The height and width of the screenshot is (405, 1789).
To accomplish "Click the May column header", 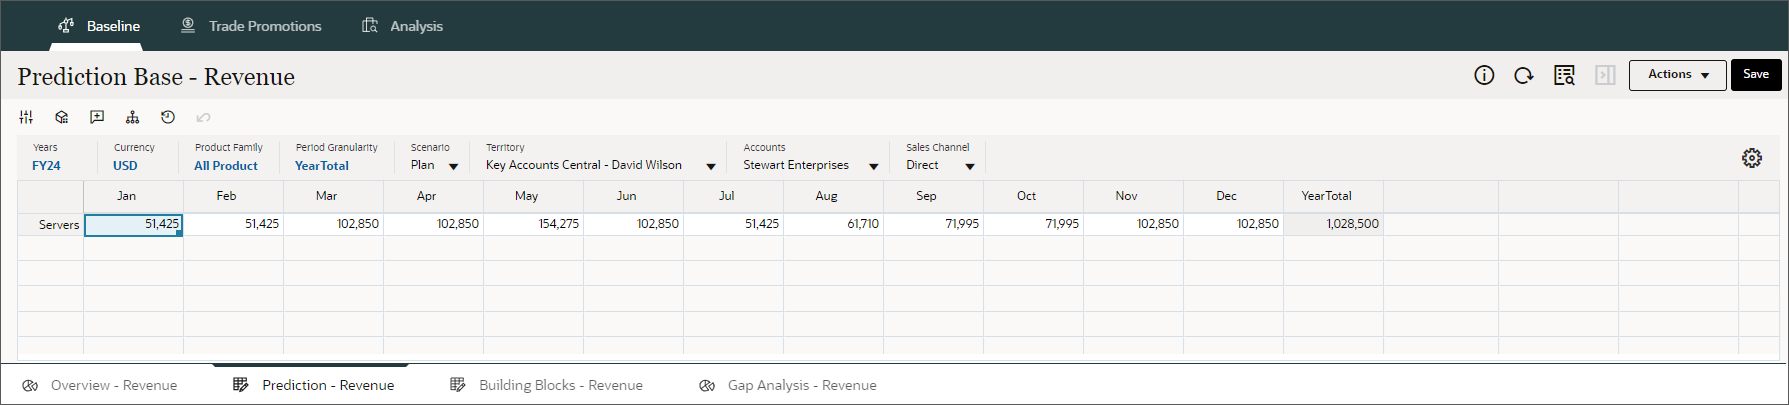I will tap(533, 196).
